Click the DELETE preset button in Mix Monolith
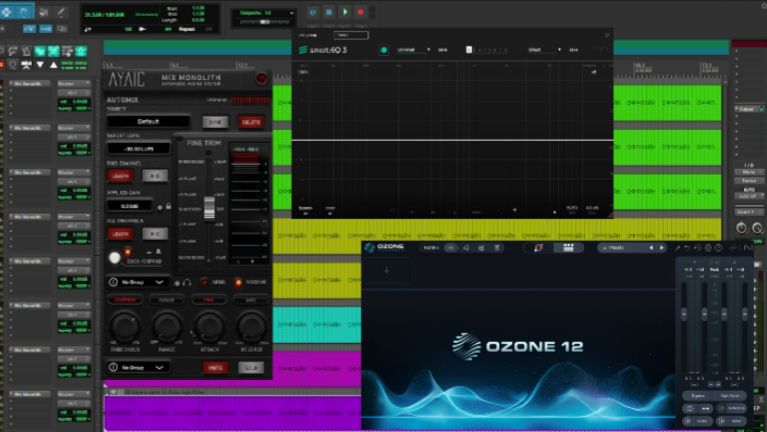The height and width of the screenshot is (432, 767). point(251,122)
